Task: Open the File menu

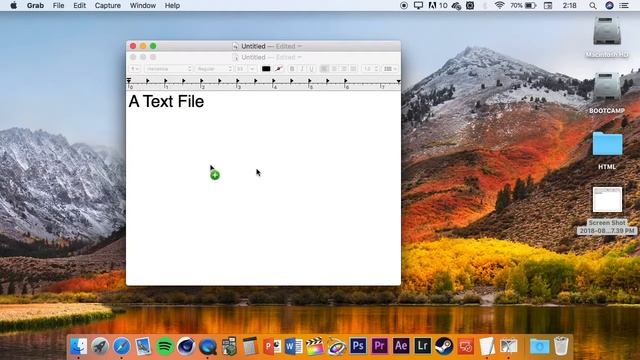Action: click(58, 6)
